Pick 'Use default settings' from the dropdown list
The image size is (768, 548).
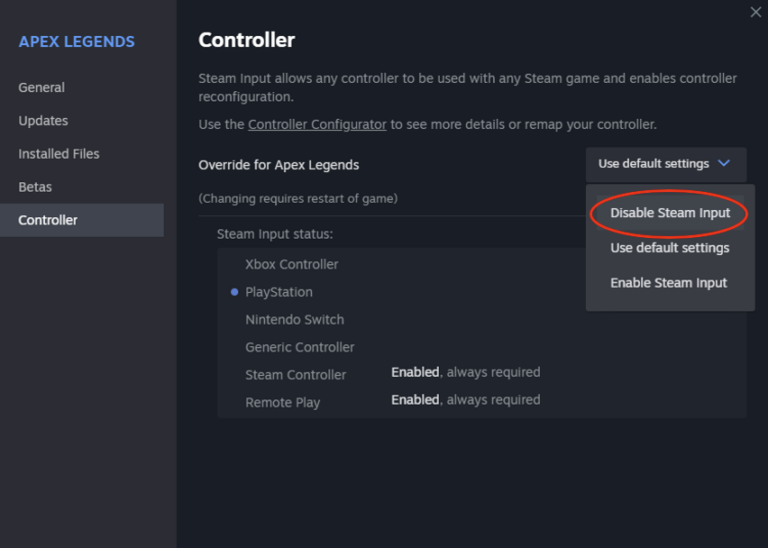670,248
